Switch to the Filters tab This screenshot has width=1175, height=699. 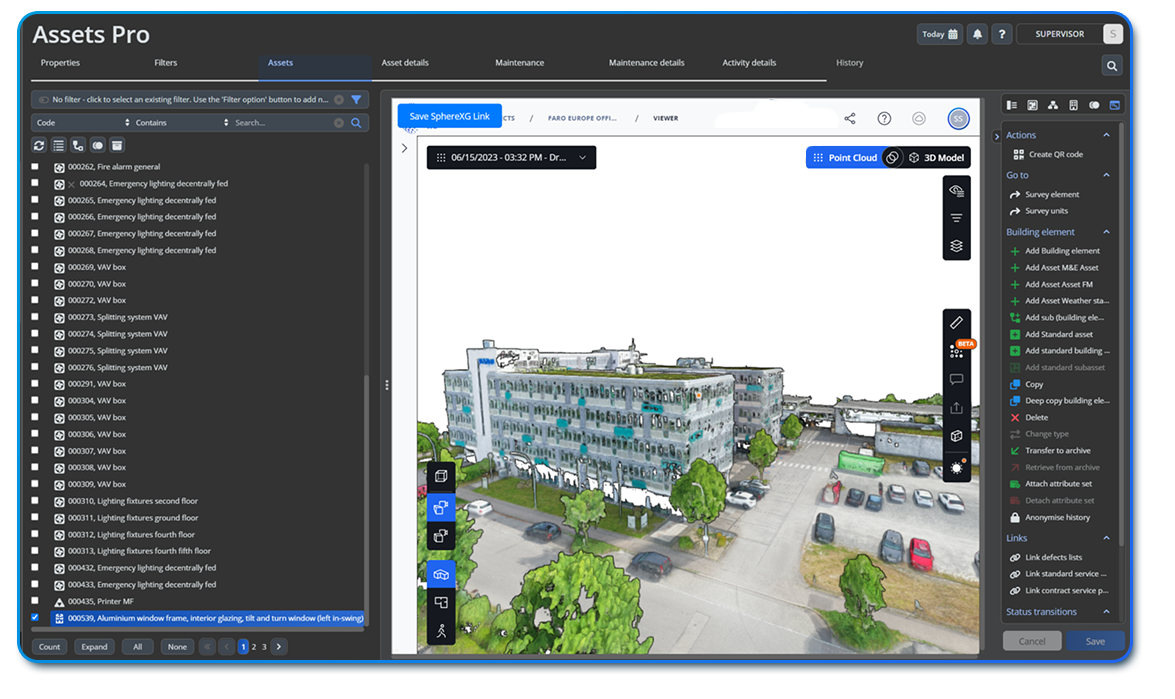(x=166, y=63)
